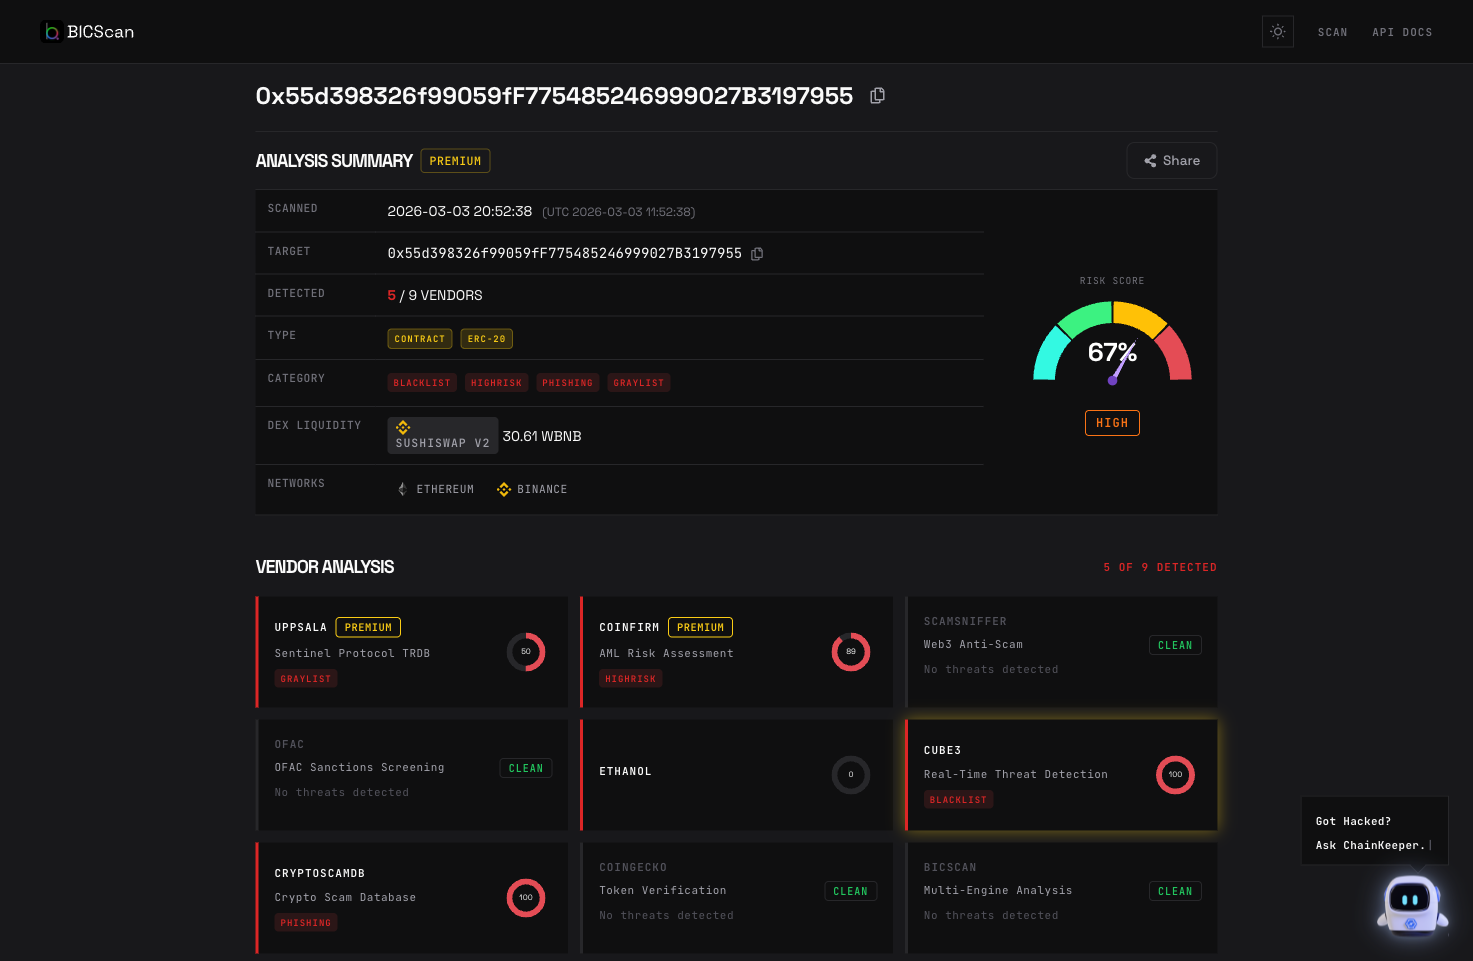Click the BICScan logo in the header
Image resolution: width=1473 pixels, height=961 pixels.
point(87,31)
